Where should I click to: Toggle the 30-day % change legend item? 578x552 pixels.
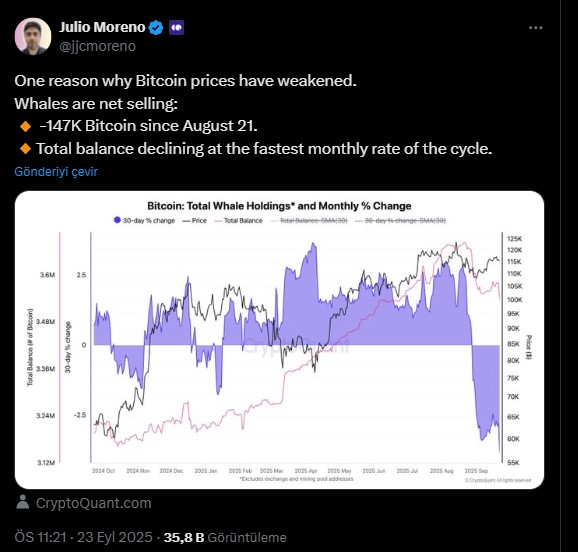pos(144,221)
